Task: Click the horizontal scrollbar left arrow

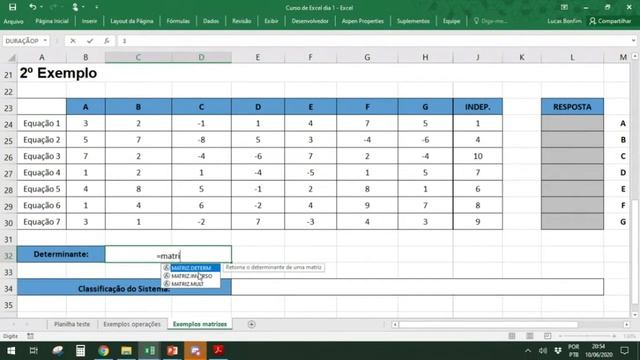Action: pyautogui.click(x=395, y=324)
